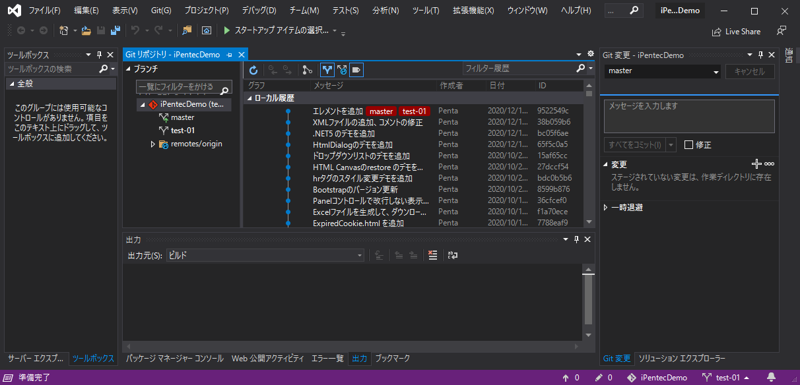
Task: Select commit 'XMLファイルの追加、コメントの修正'
Action: (x=367, y=122)
